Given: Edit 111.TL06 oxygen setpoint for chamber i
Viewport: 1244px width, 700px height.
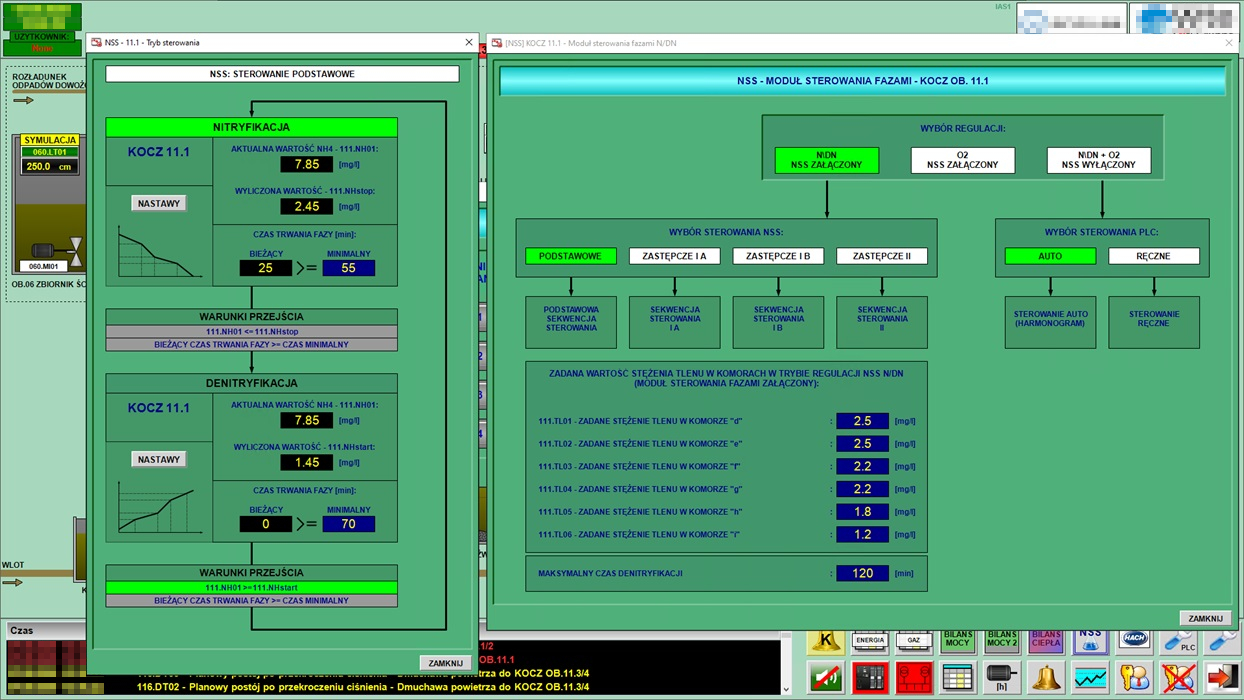Looking at the screenshot, I should point(862,534).
